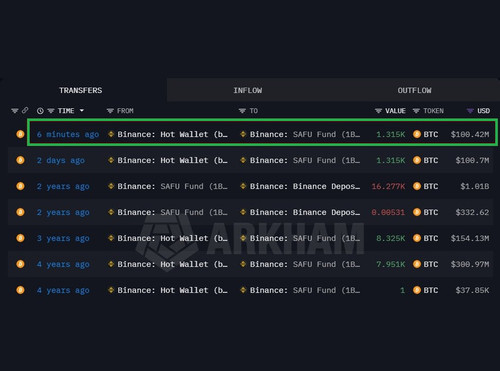
Task: Open the '4 years ago' link for $37.85K
Action: click(x=63, y=290)
